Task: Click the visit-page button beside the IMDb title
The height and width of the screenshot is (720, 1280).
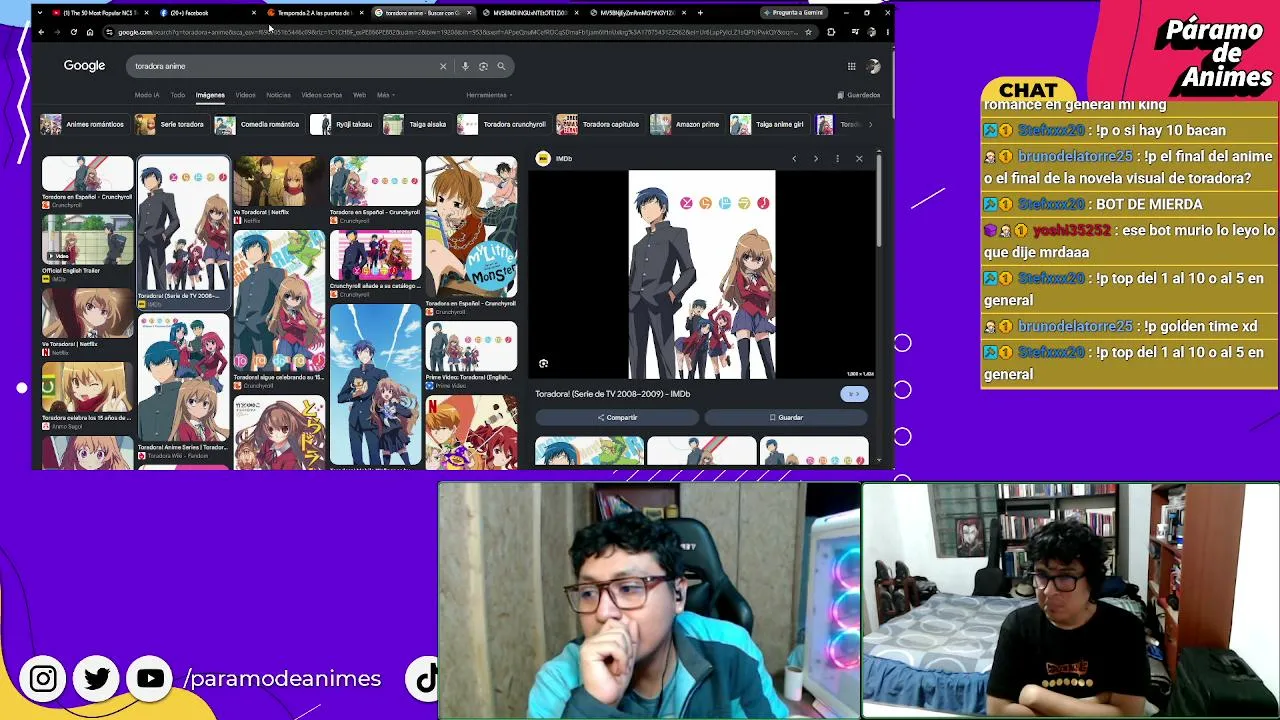Action: click(854, 394)
